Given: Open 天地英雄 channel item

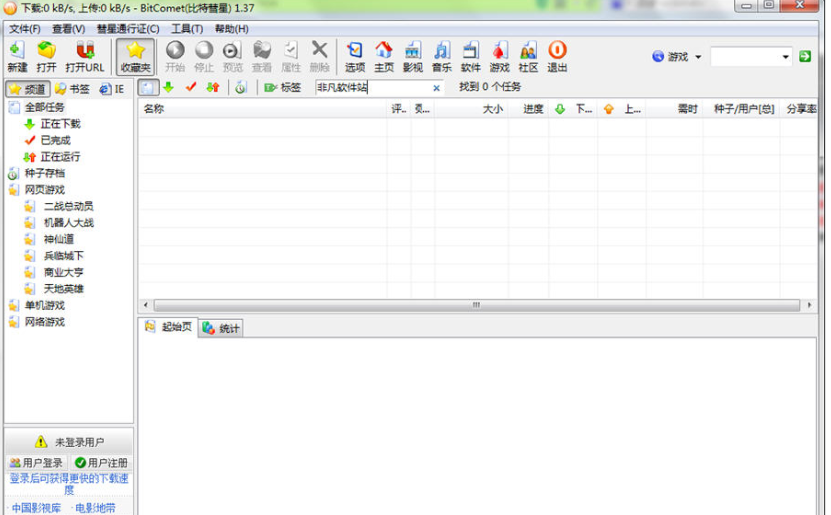Looking at the screenshot, I should click(x=63, y=289).
